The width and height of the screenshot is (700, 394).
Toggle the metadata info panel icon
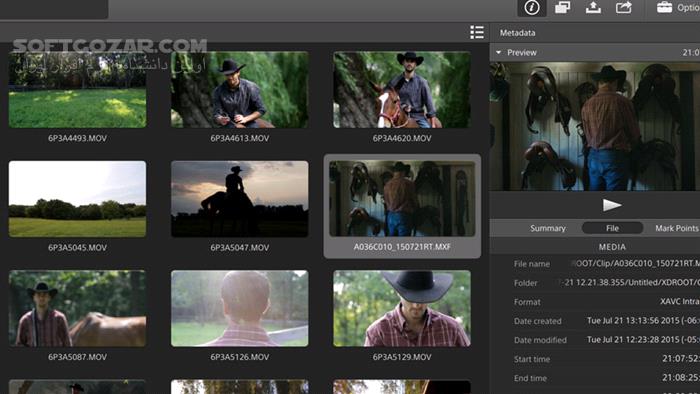(532, 8)
